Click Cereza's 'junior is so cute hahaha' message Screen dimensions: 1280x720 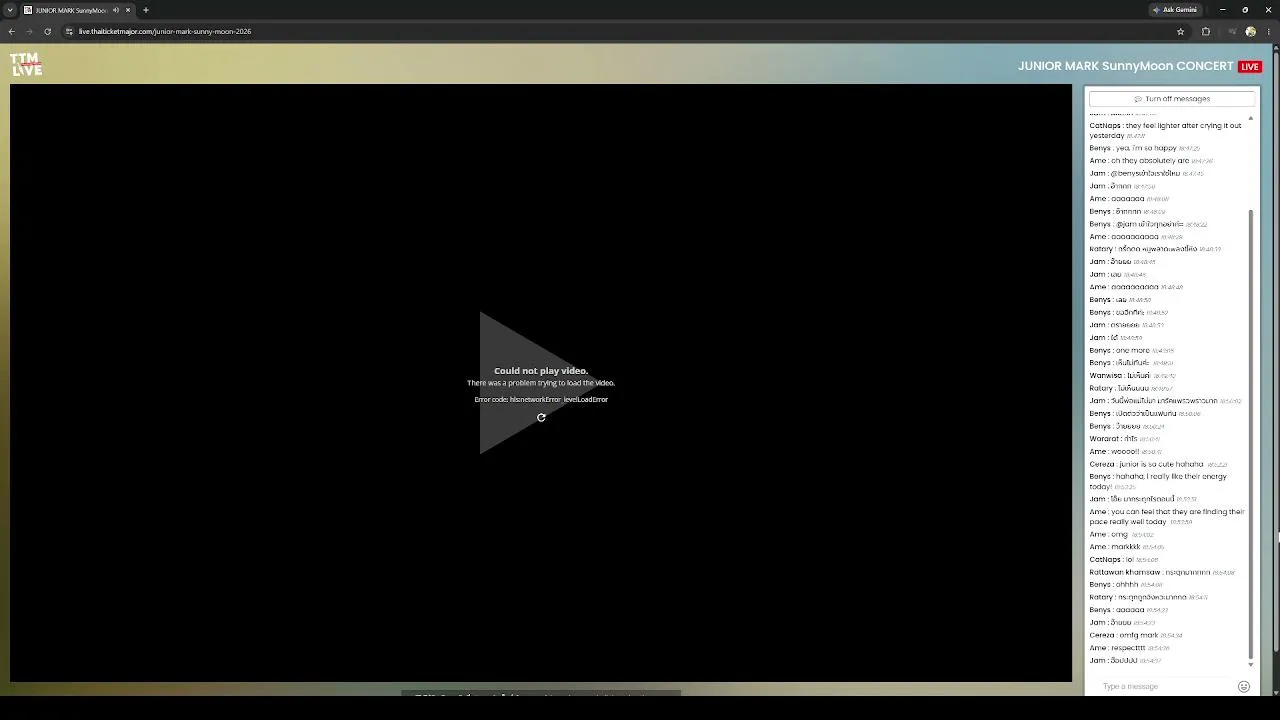pyautogui.click(x=1158, y=464)
